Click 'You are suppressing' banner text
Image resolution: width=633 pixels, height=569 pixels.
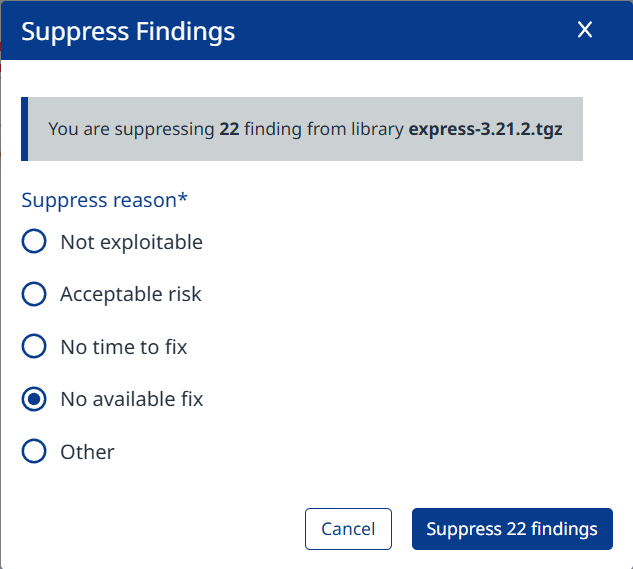[130, 129]
